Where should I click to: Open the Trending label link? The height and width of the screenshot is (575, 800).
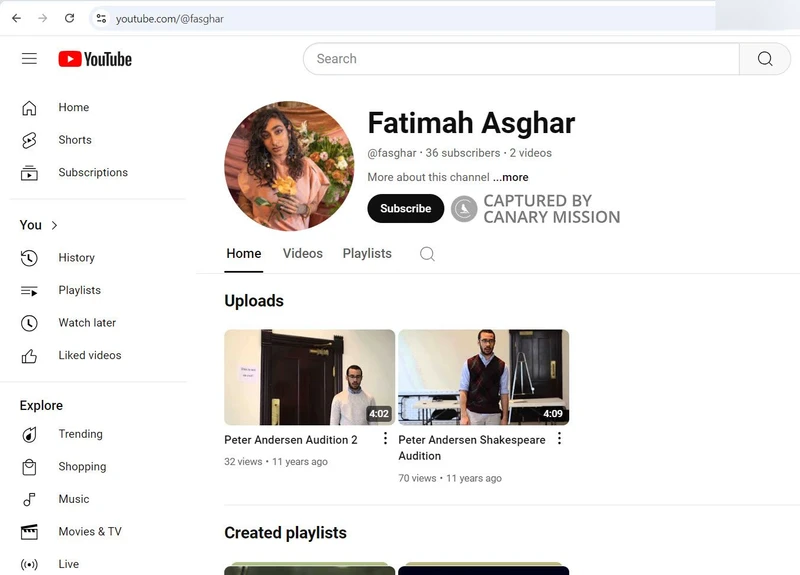(x=80, y=434)
